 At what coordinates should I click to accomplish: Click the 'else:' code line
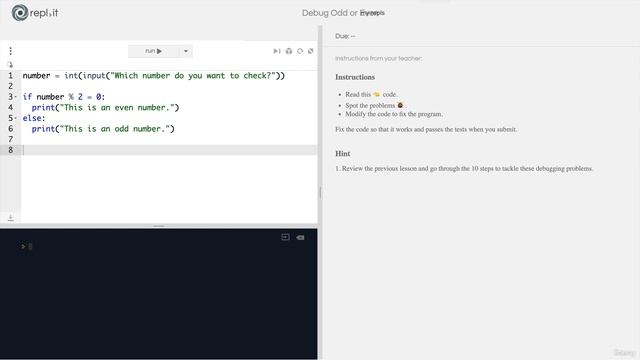[x=34, y=118]
